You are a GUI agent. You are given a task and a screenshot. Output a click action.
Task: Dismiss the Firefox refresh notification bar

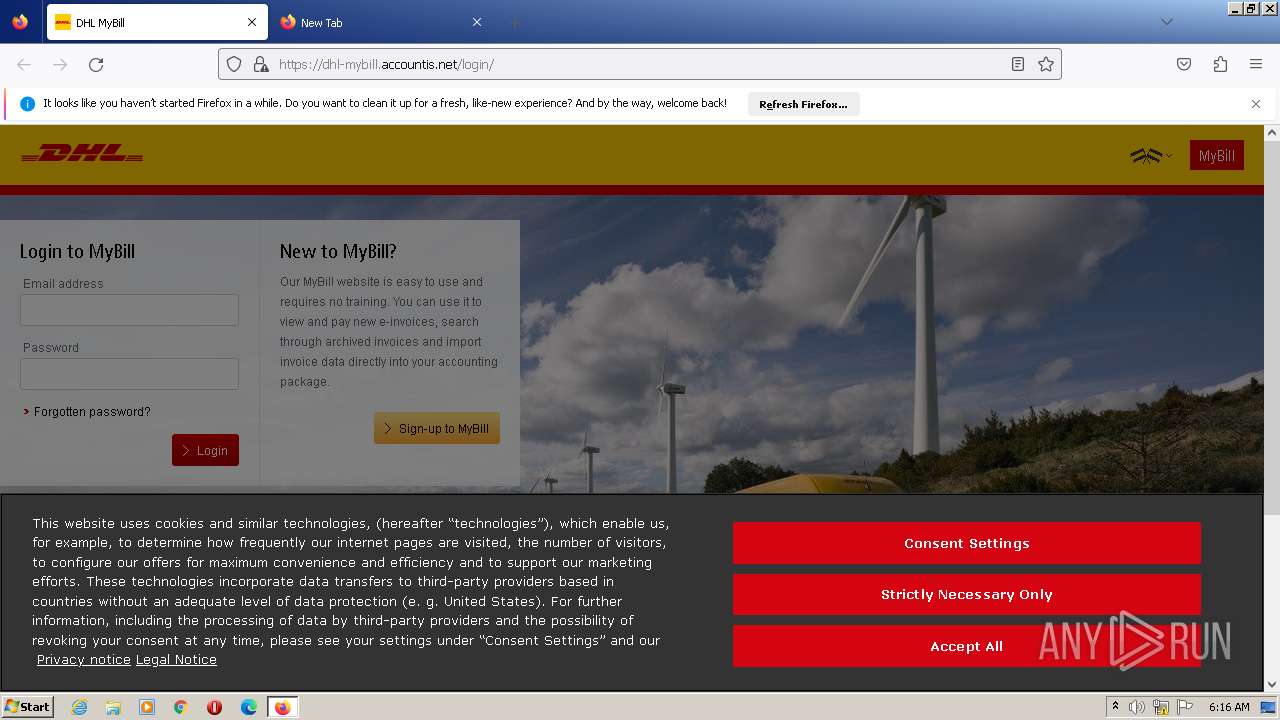[1256, 104]
